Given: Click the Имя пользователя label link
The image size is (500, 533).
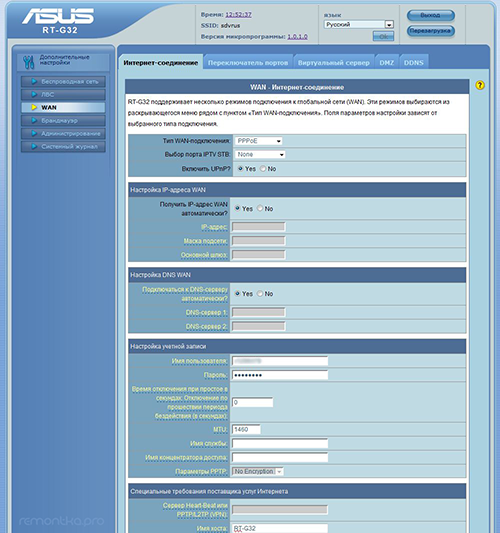Looking at the screenshot, I should [200, 361].
